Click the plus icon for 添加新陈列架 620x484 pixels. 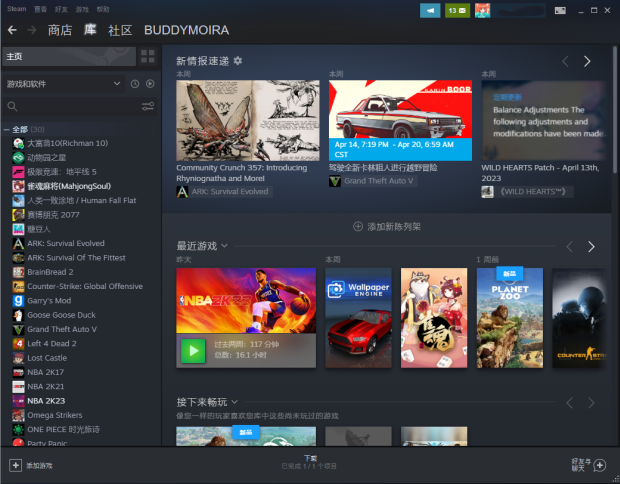(358, 227)
